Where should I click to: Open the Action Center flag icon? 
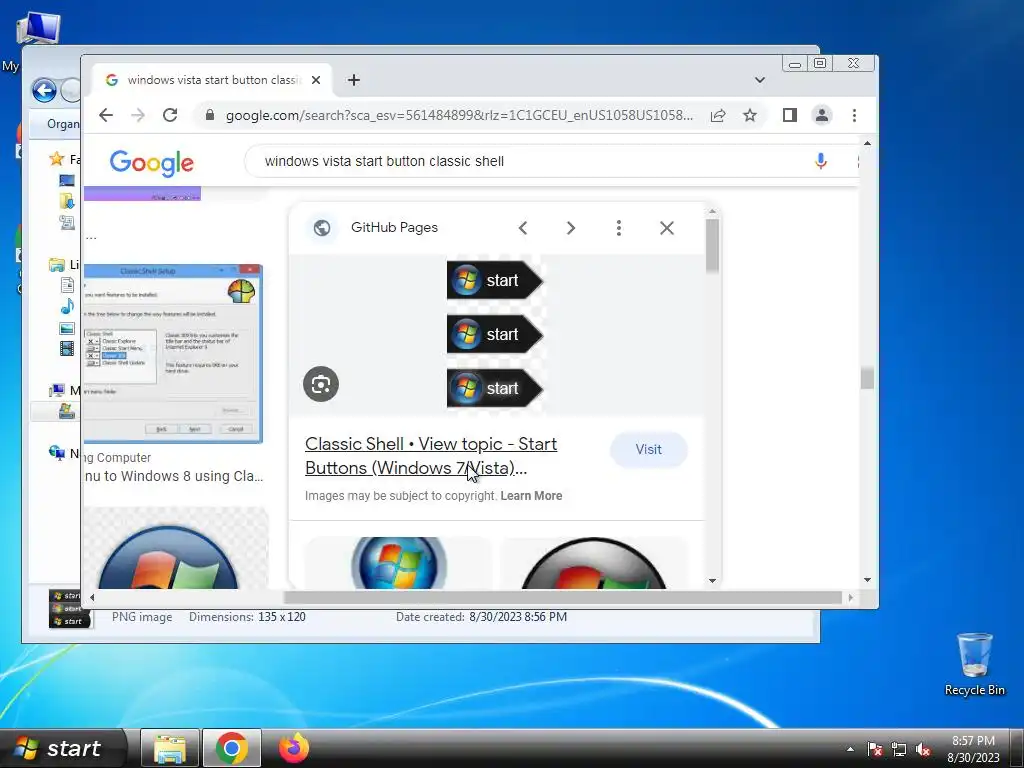(875, 750)
